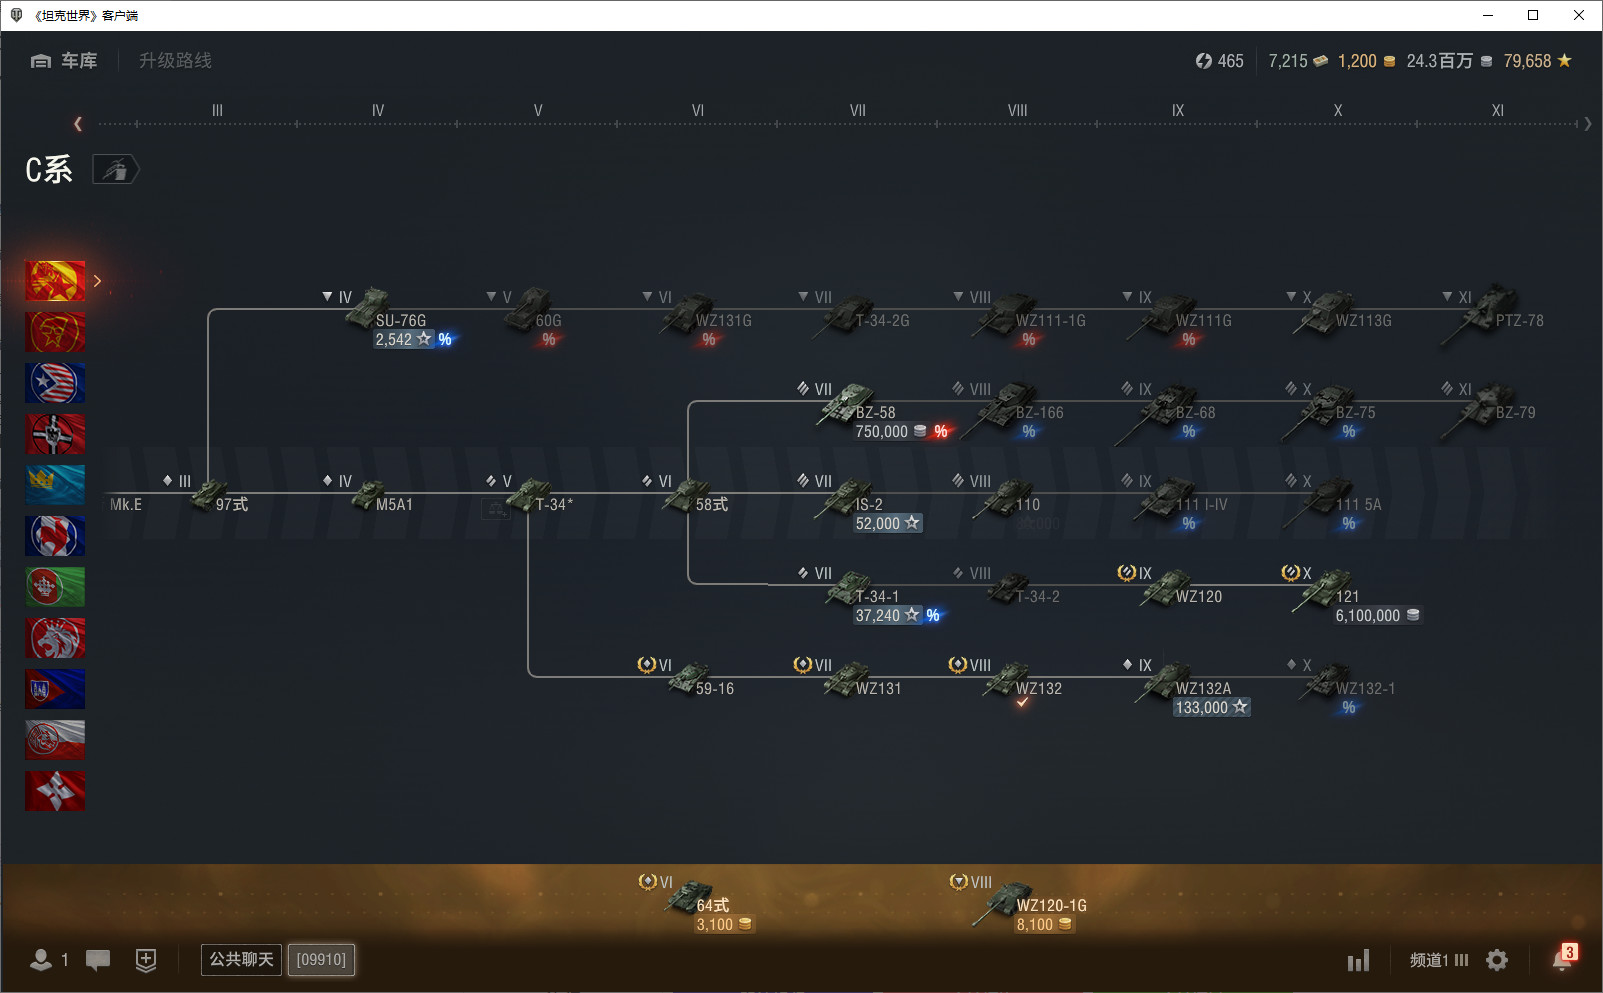The height and width of the screenshot is (993, 1603).
Task: Select the BZ-79 tier XI tank
Action: coord(1490,408)
